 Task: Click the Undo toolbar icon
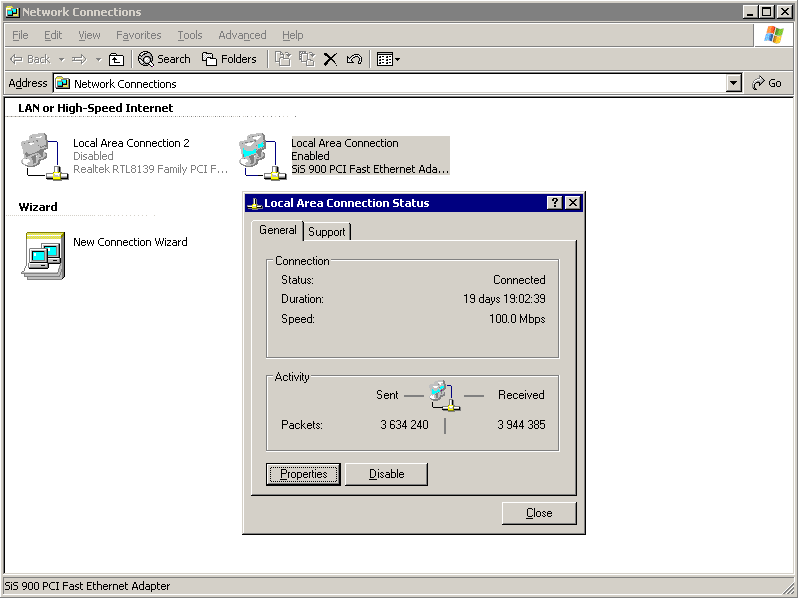click(x=354, y=59)
